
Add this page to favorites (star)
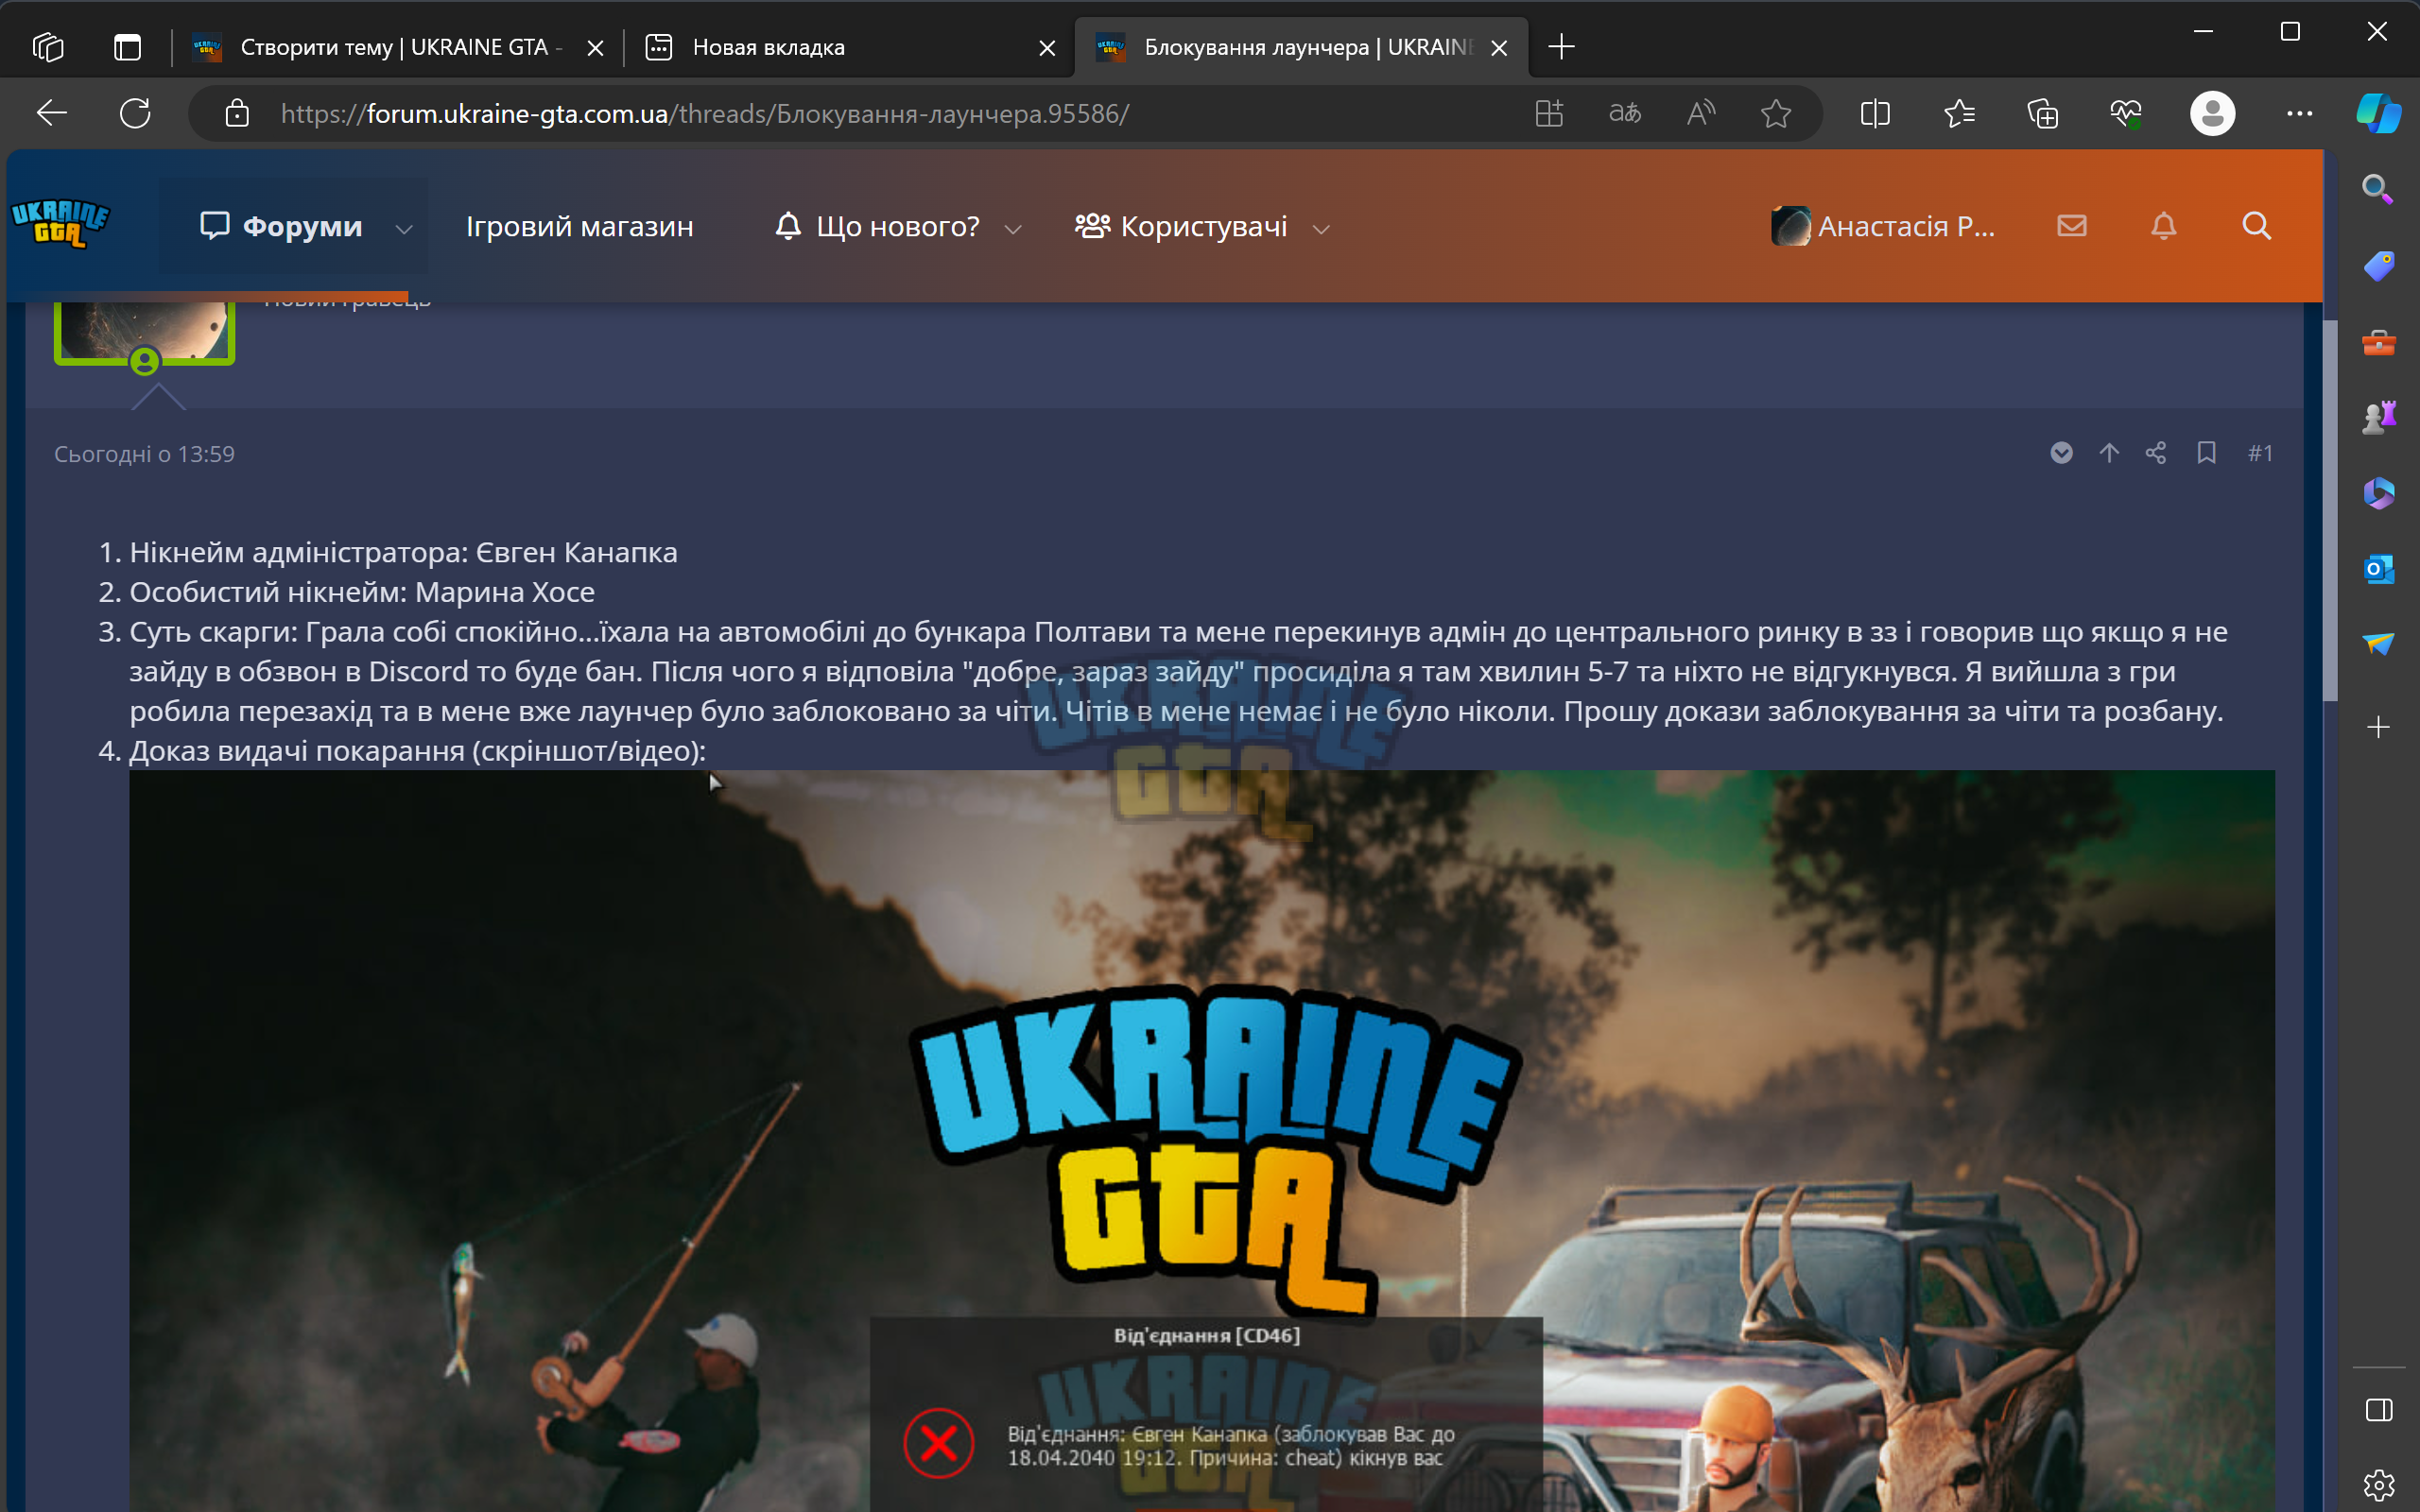click(x=1776, y=113)
